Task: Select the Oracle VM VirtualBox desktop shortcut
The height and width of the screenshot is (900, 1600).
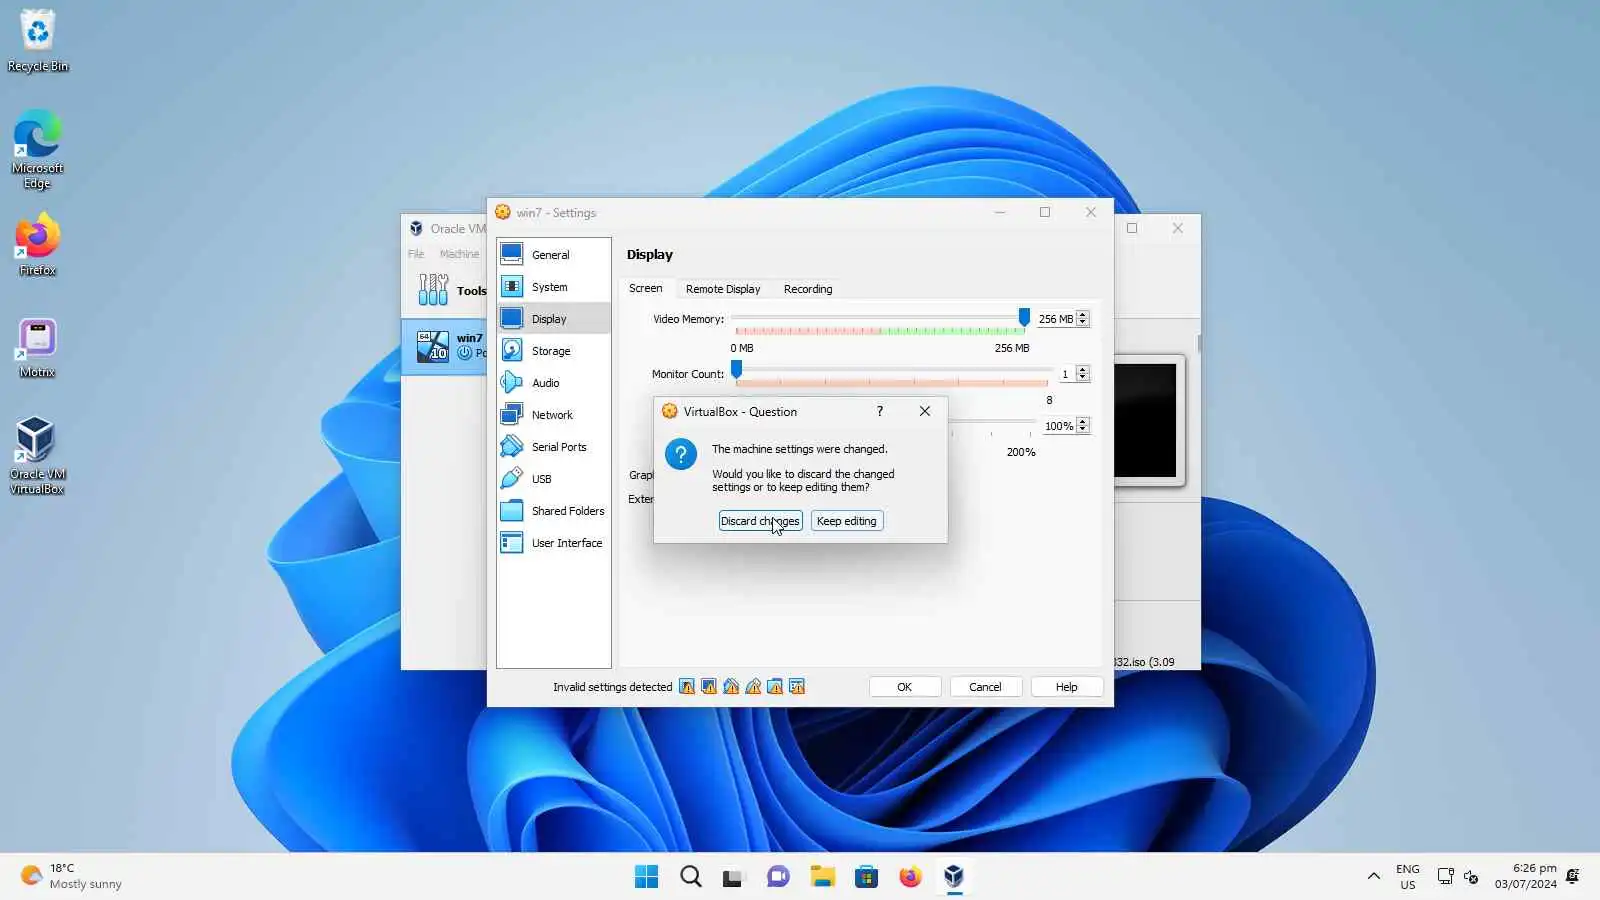Action: point(38,456)
